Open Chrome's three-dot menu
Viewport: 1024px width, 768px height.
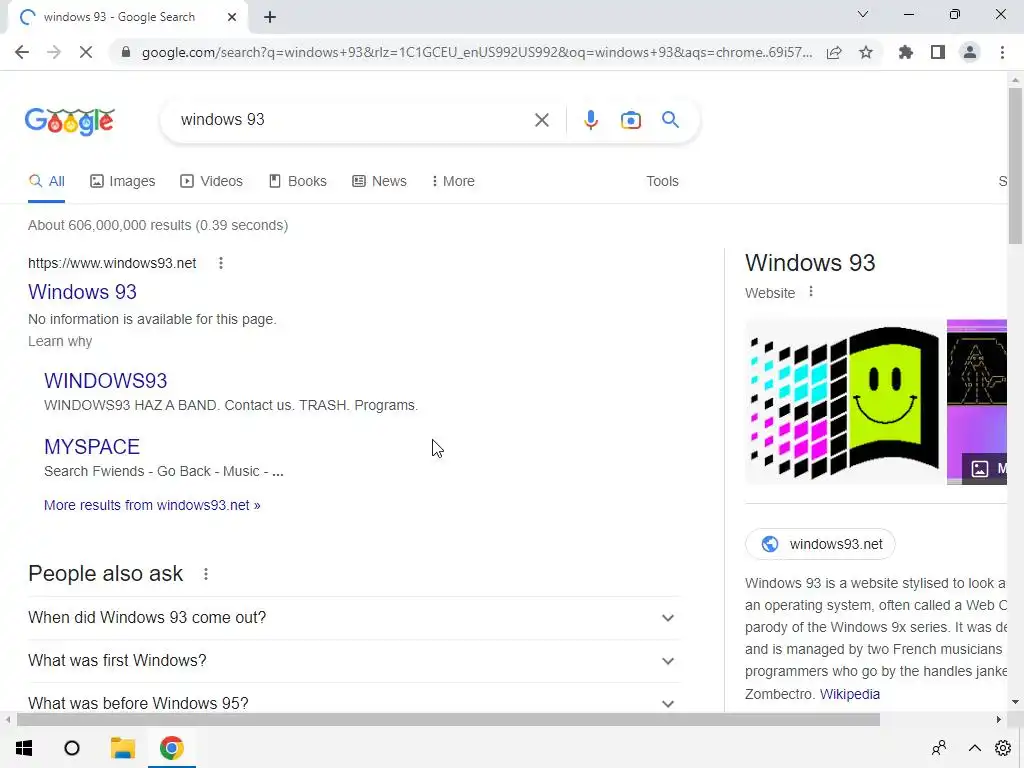tap(1002, 52)
